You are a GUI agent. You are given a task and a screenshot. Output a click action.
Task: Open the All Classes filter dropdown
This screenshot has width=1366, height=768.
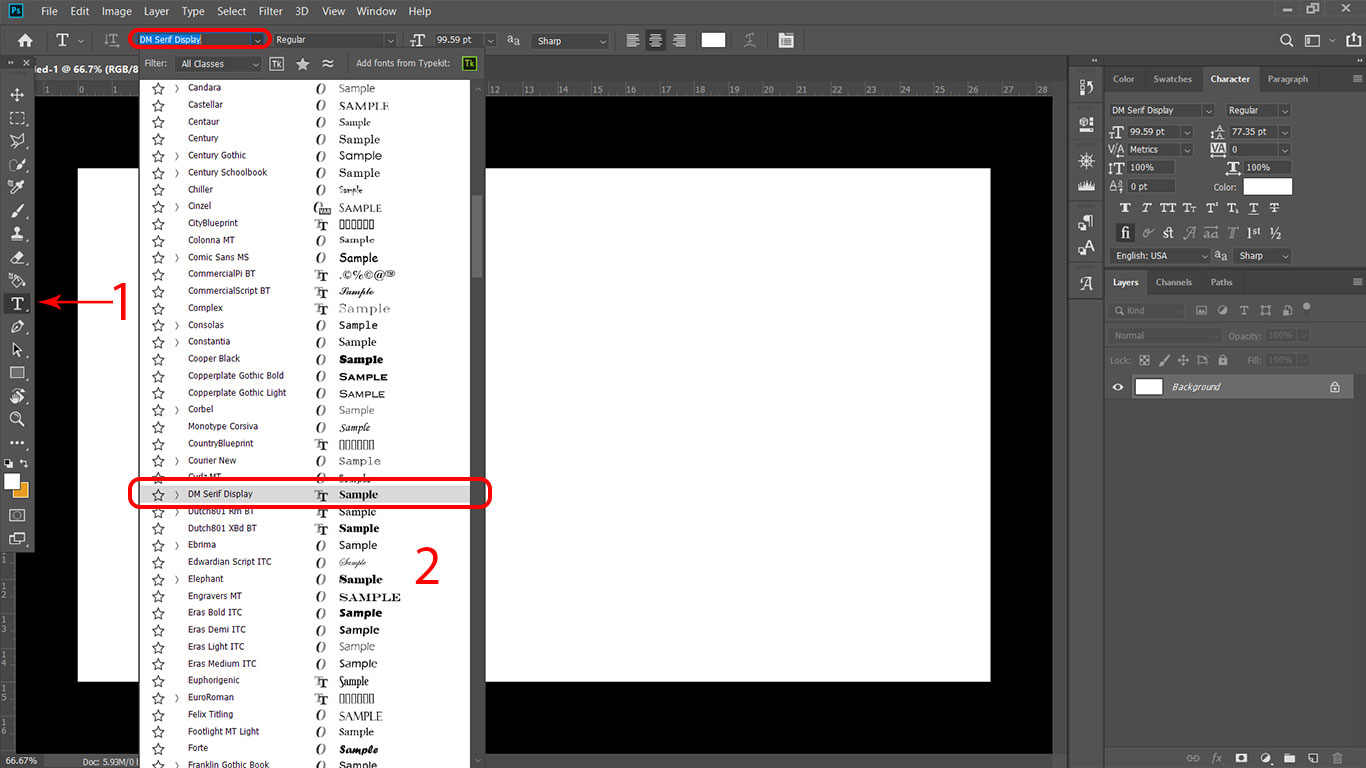[x=219, y=64]
